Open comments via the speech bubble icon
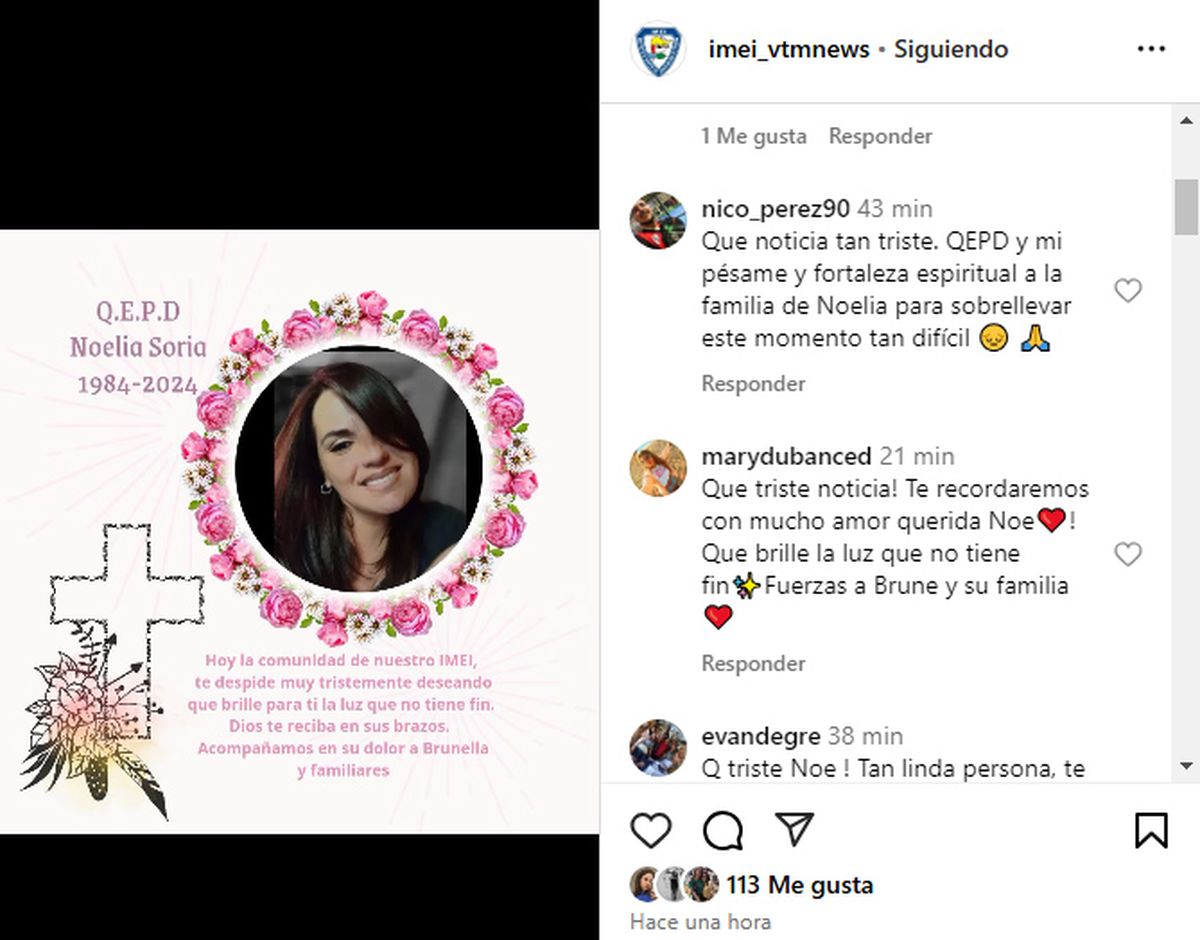The height and width of the screenshot is (940, 1200). coord(722,830)
